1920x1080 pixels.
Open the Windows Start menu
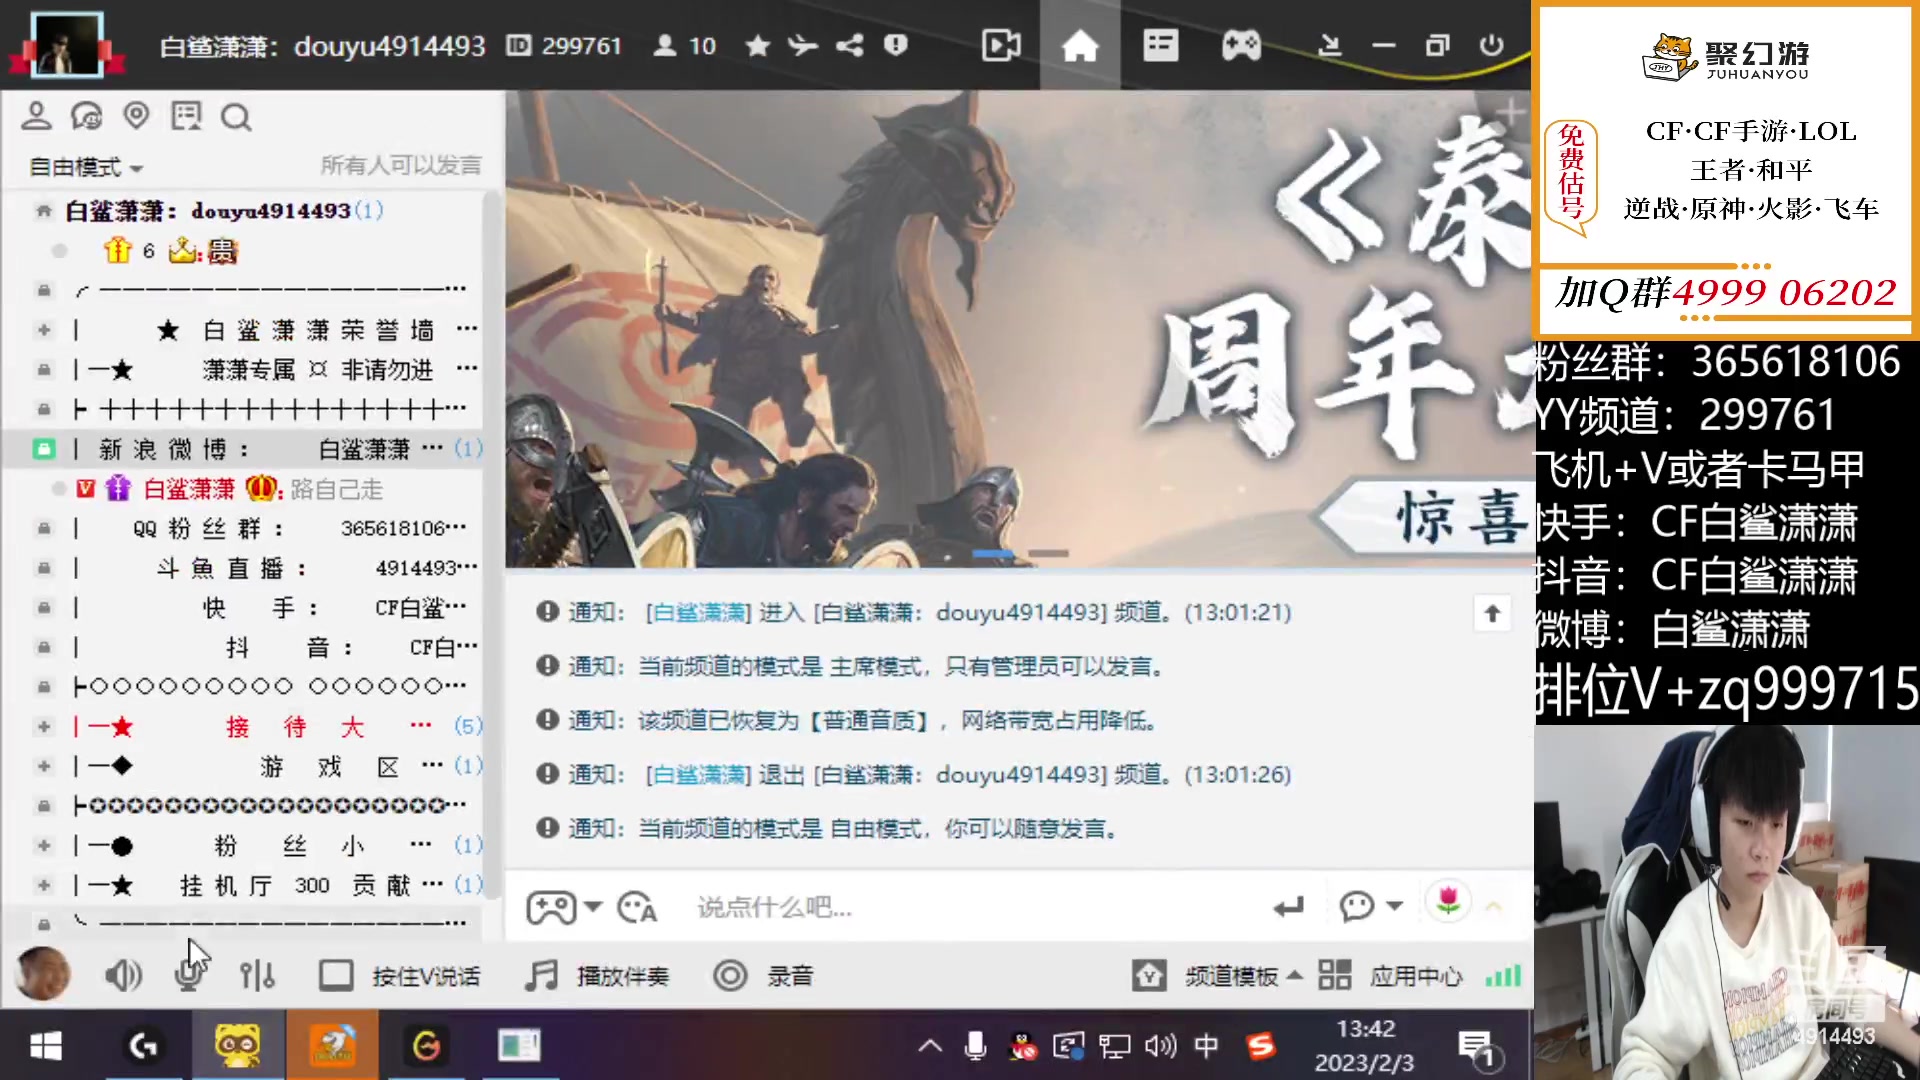[46, 1046]
